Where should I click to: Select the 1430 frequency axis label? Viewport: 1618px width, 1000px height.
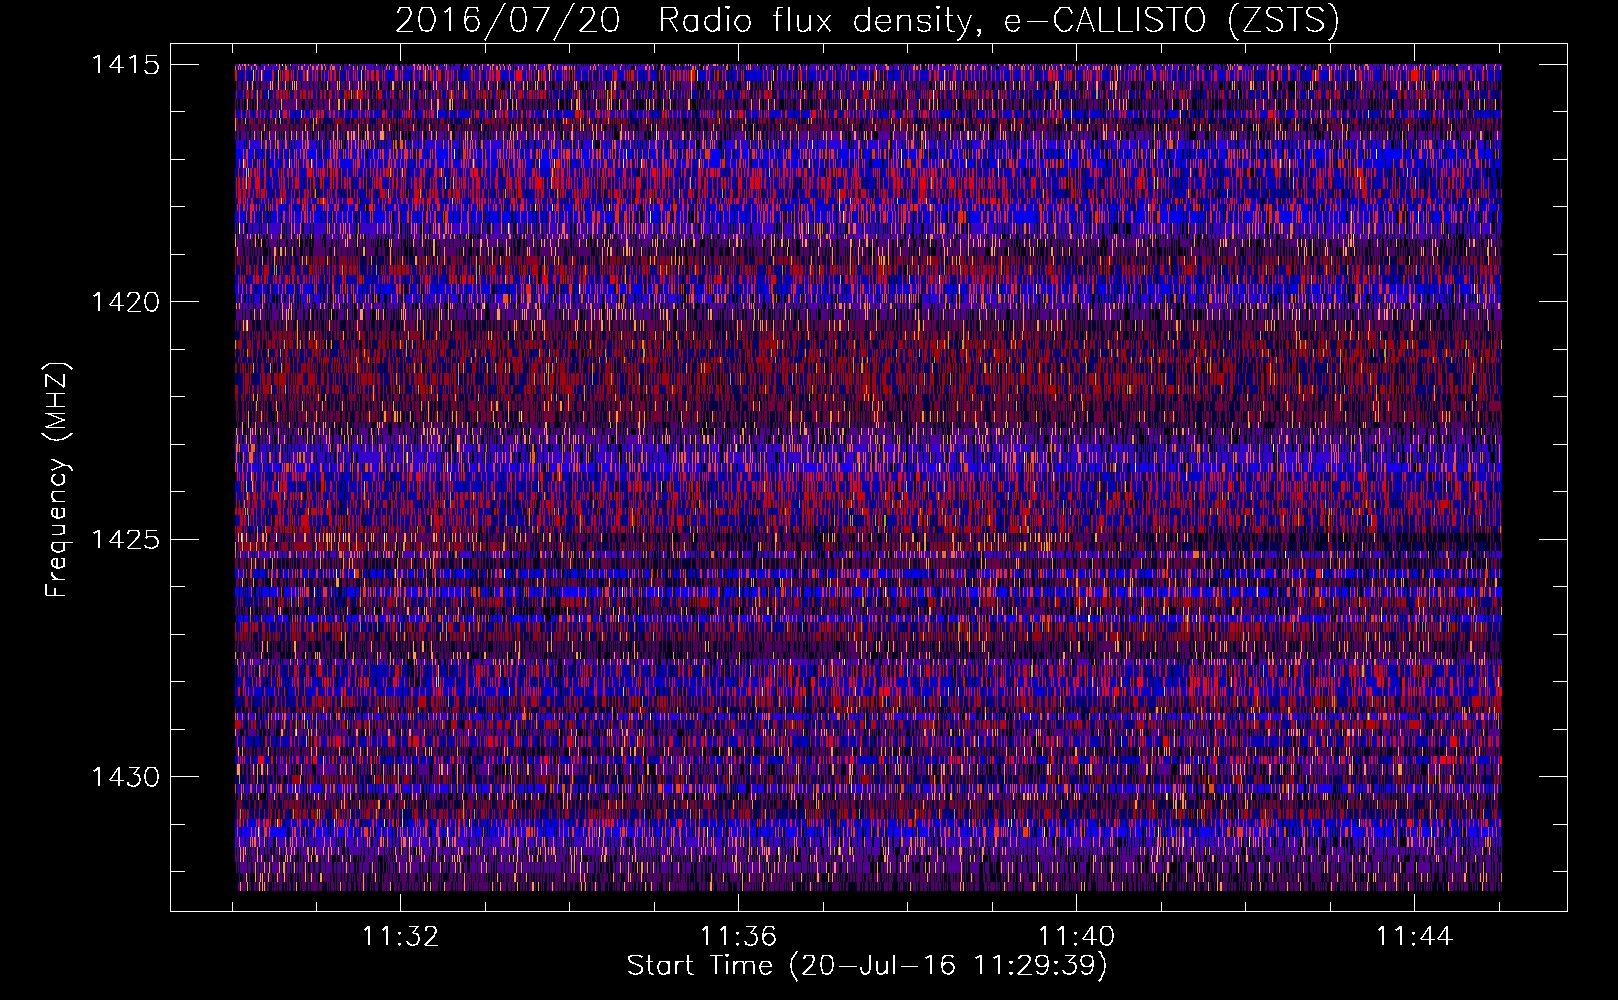pyautogui.click(x=125, y=777)
